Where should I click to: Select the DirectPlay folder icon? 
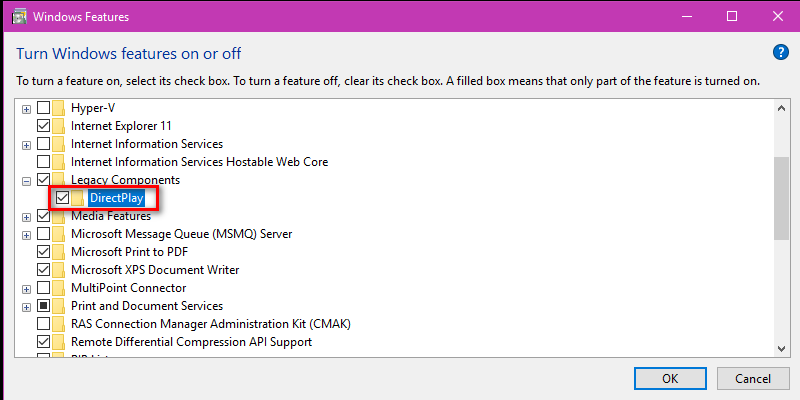click(x=78, y=198)
